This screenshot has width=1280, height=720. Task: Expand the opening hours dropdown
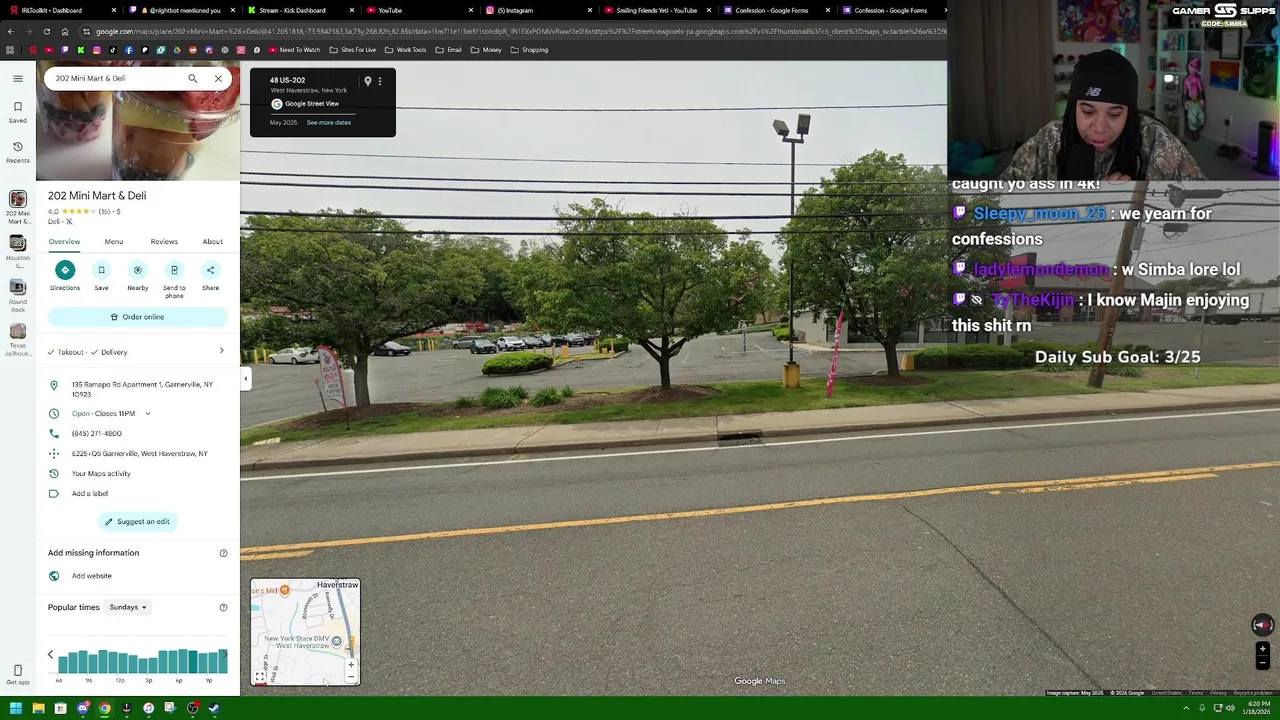click(148, 413)
